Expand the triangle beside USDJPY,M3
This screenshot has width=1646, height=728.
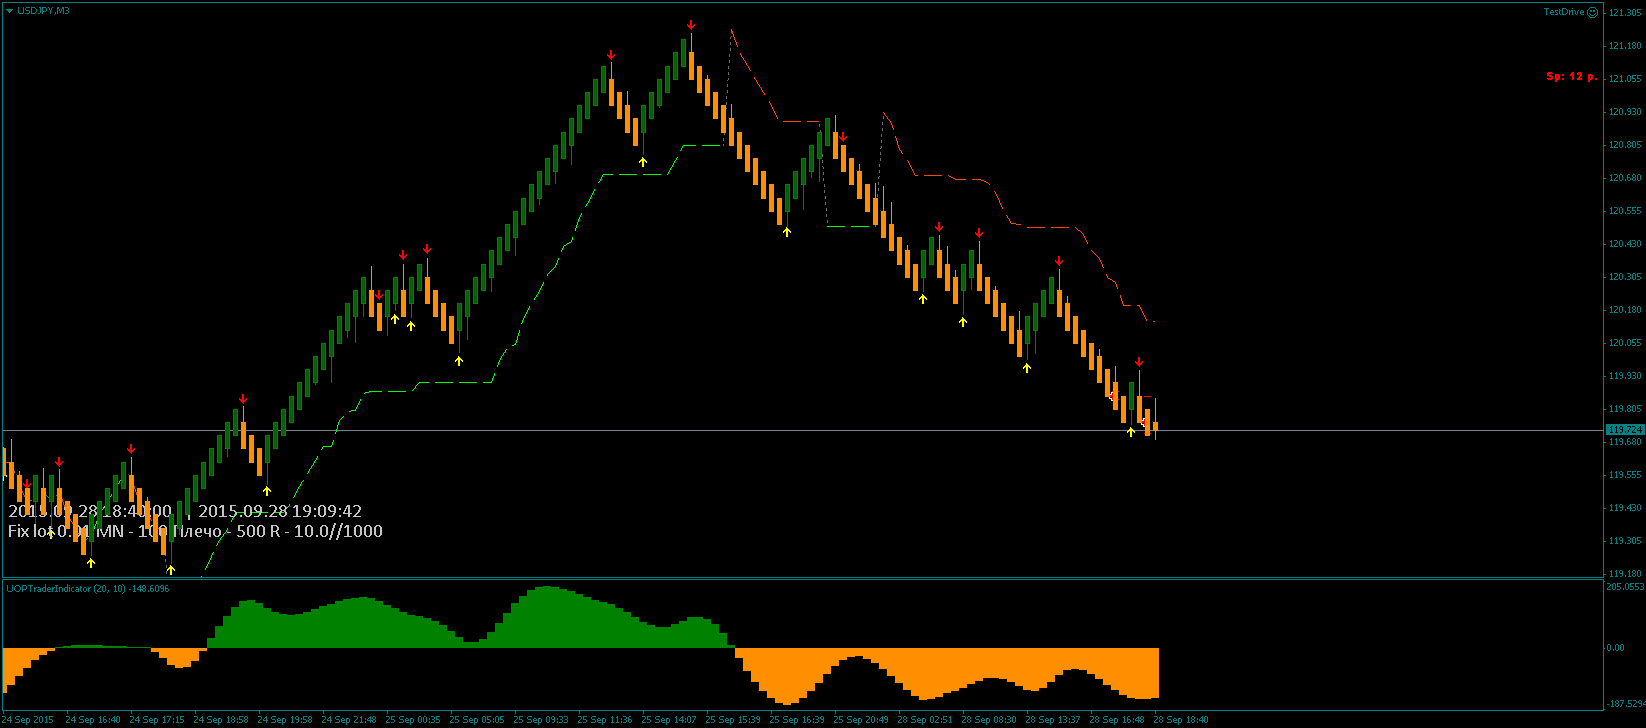click(x=9, y=10)
